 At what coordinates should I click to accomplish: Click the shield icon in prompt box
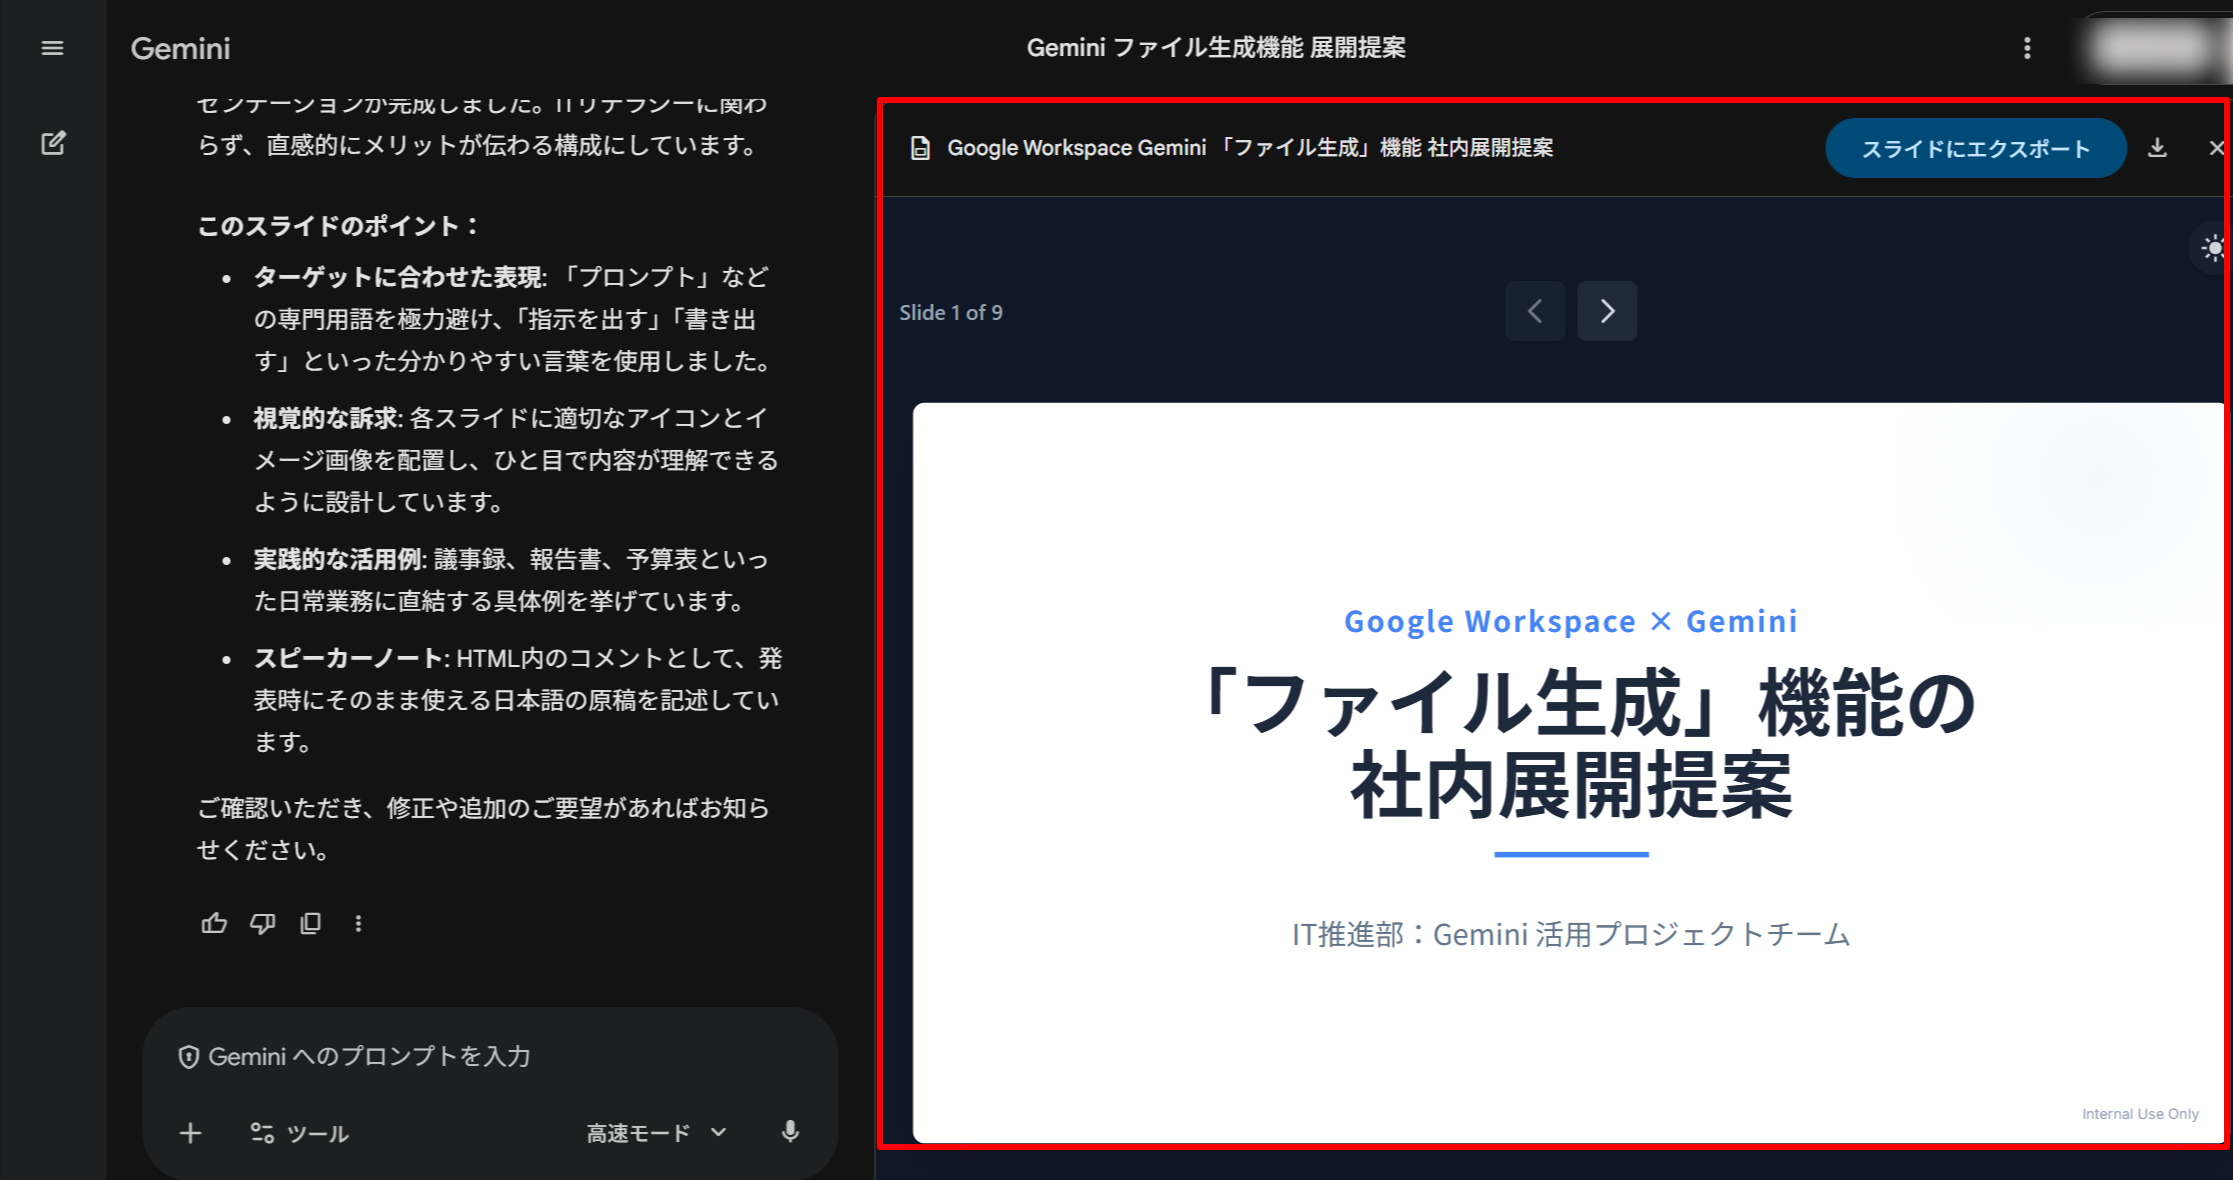pyautogui.click(x=188, y=1057)
